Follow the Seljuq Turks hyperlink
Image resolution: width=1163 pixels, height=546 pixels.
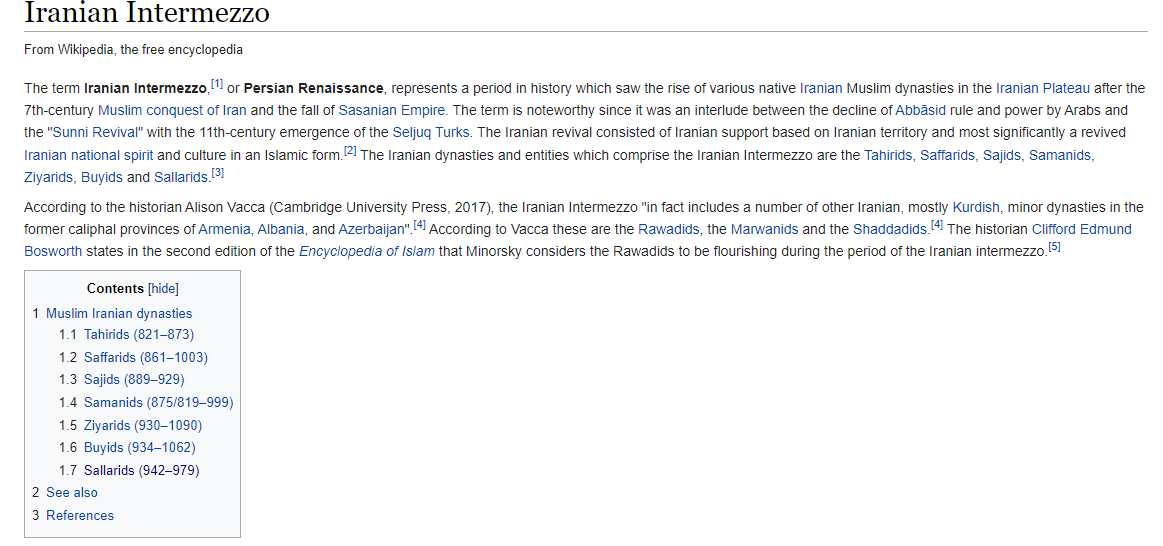tap(431, 133)
